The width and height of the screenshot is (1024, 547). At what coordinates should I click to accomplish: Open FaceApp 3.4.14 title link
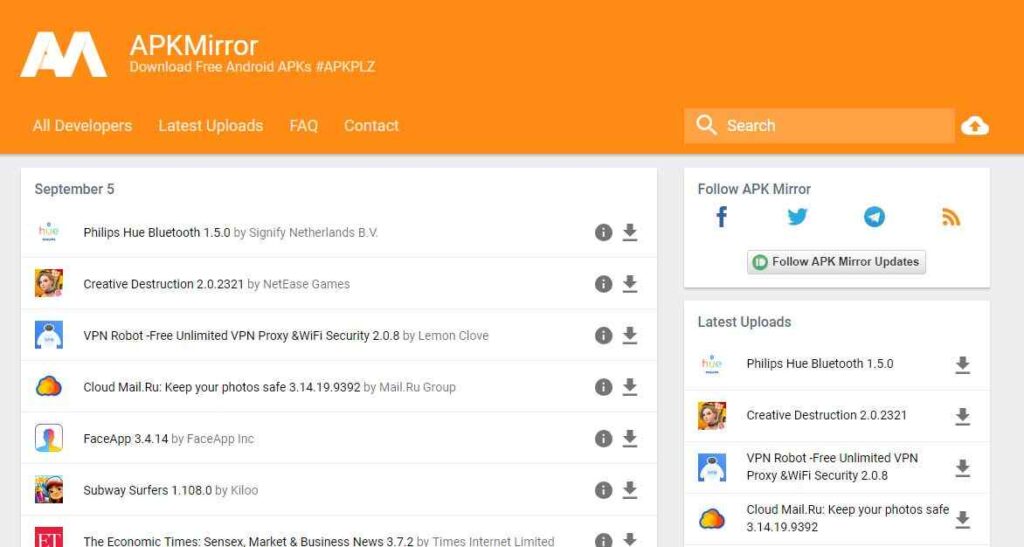(125, 439)
